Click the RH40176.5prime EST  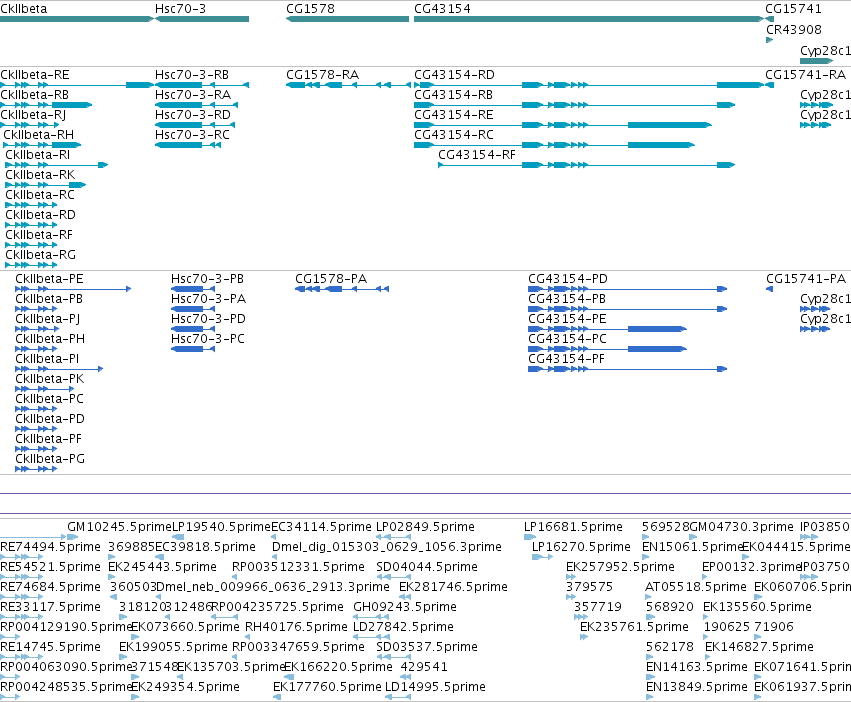click(249, 637)
